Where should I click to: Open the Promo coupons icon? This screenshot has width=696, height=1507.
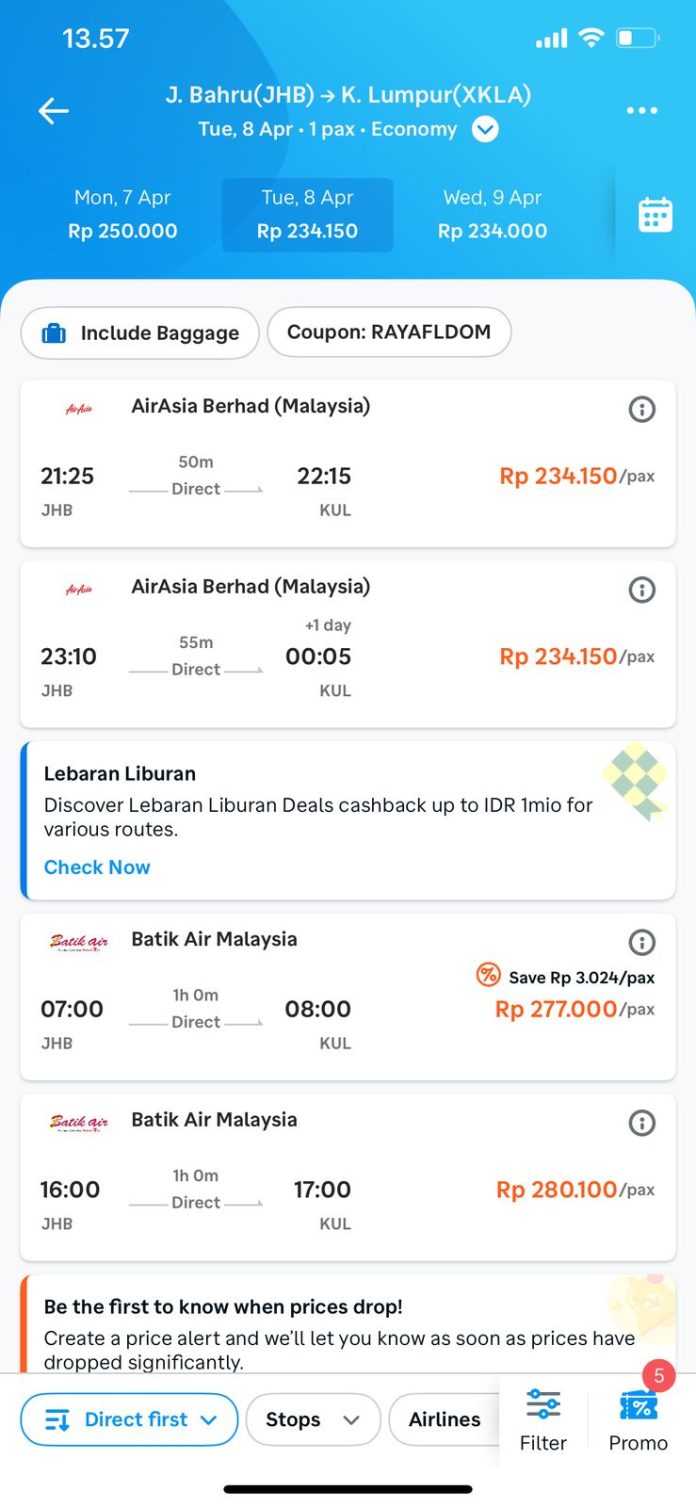(638, 1419)
